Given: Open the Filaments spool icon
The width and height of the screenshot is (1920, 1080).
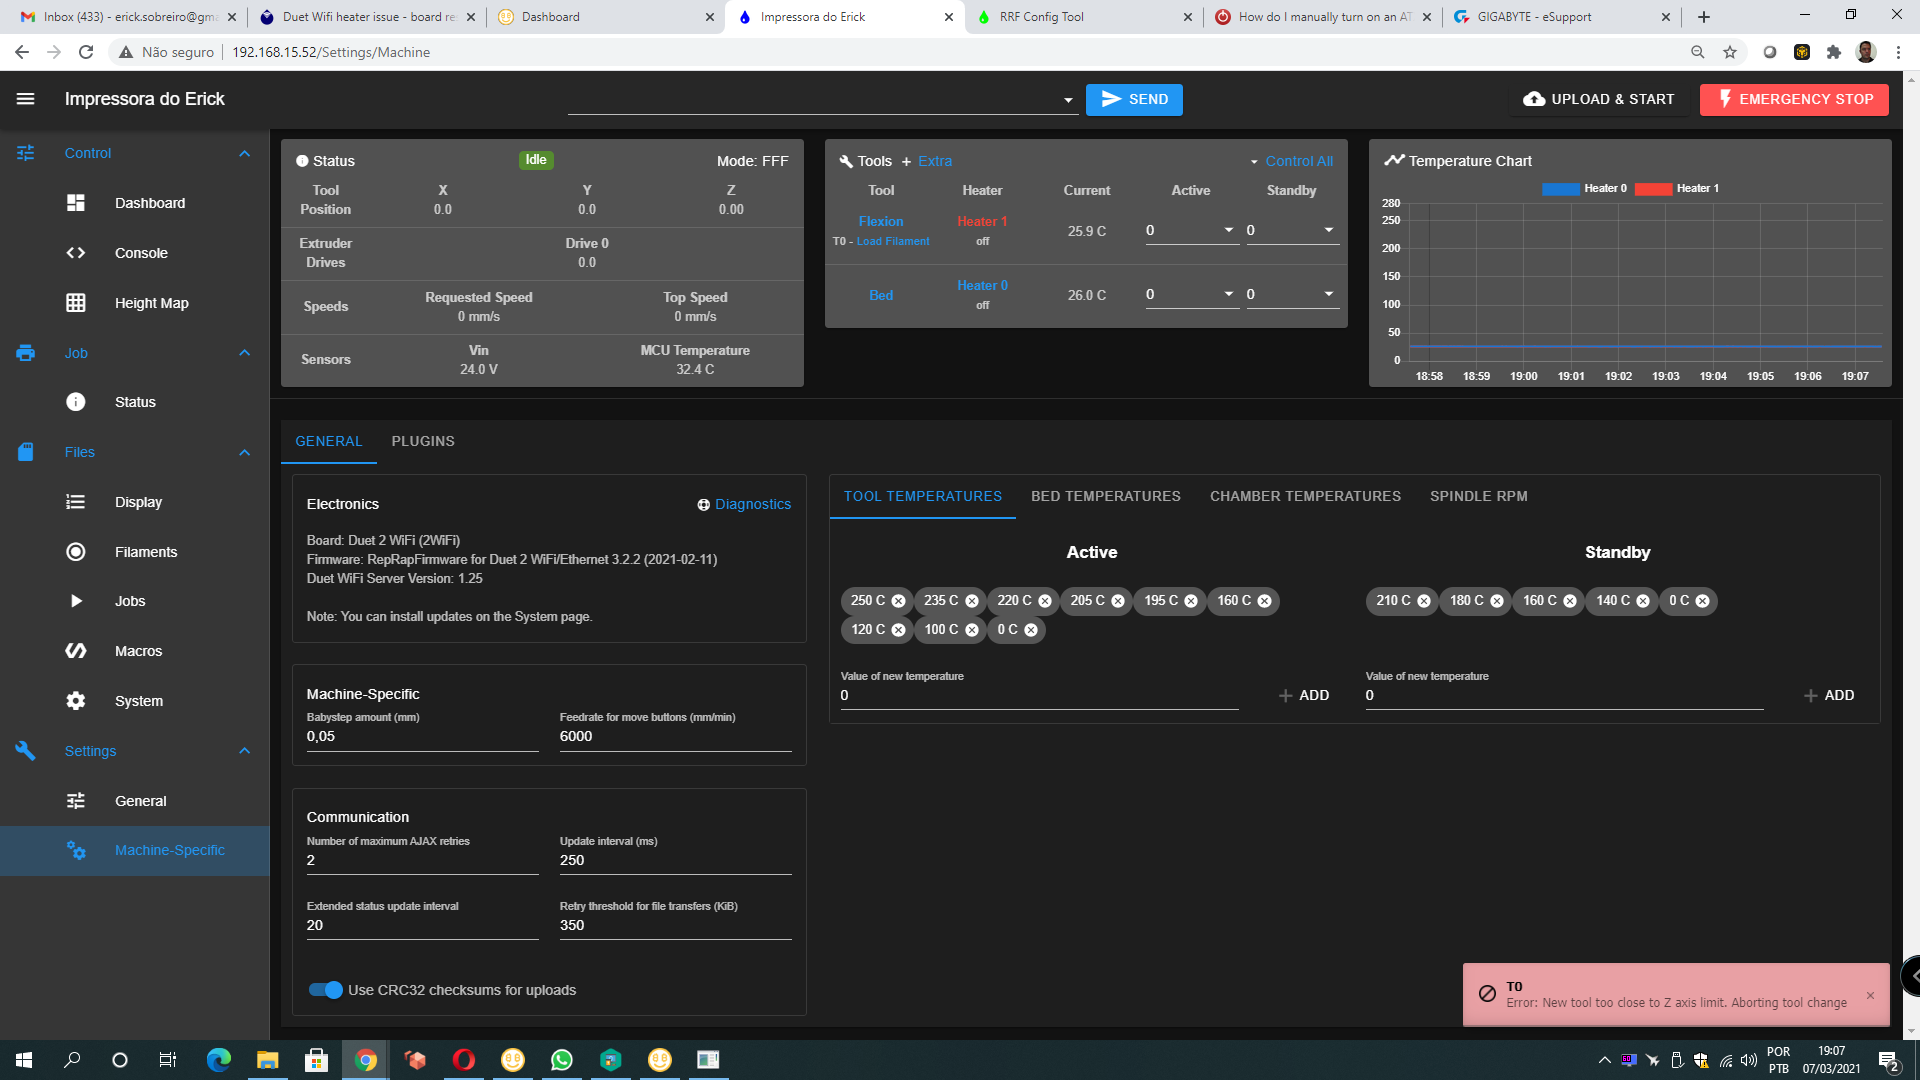Looking at the screenshot, I should (x=76, y=552).
